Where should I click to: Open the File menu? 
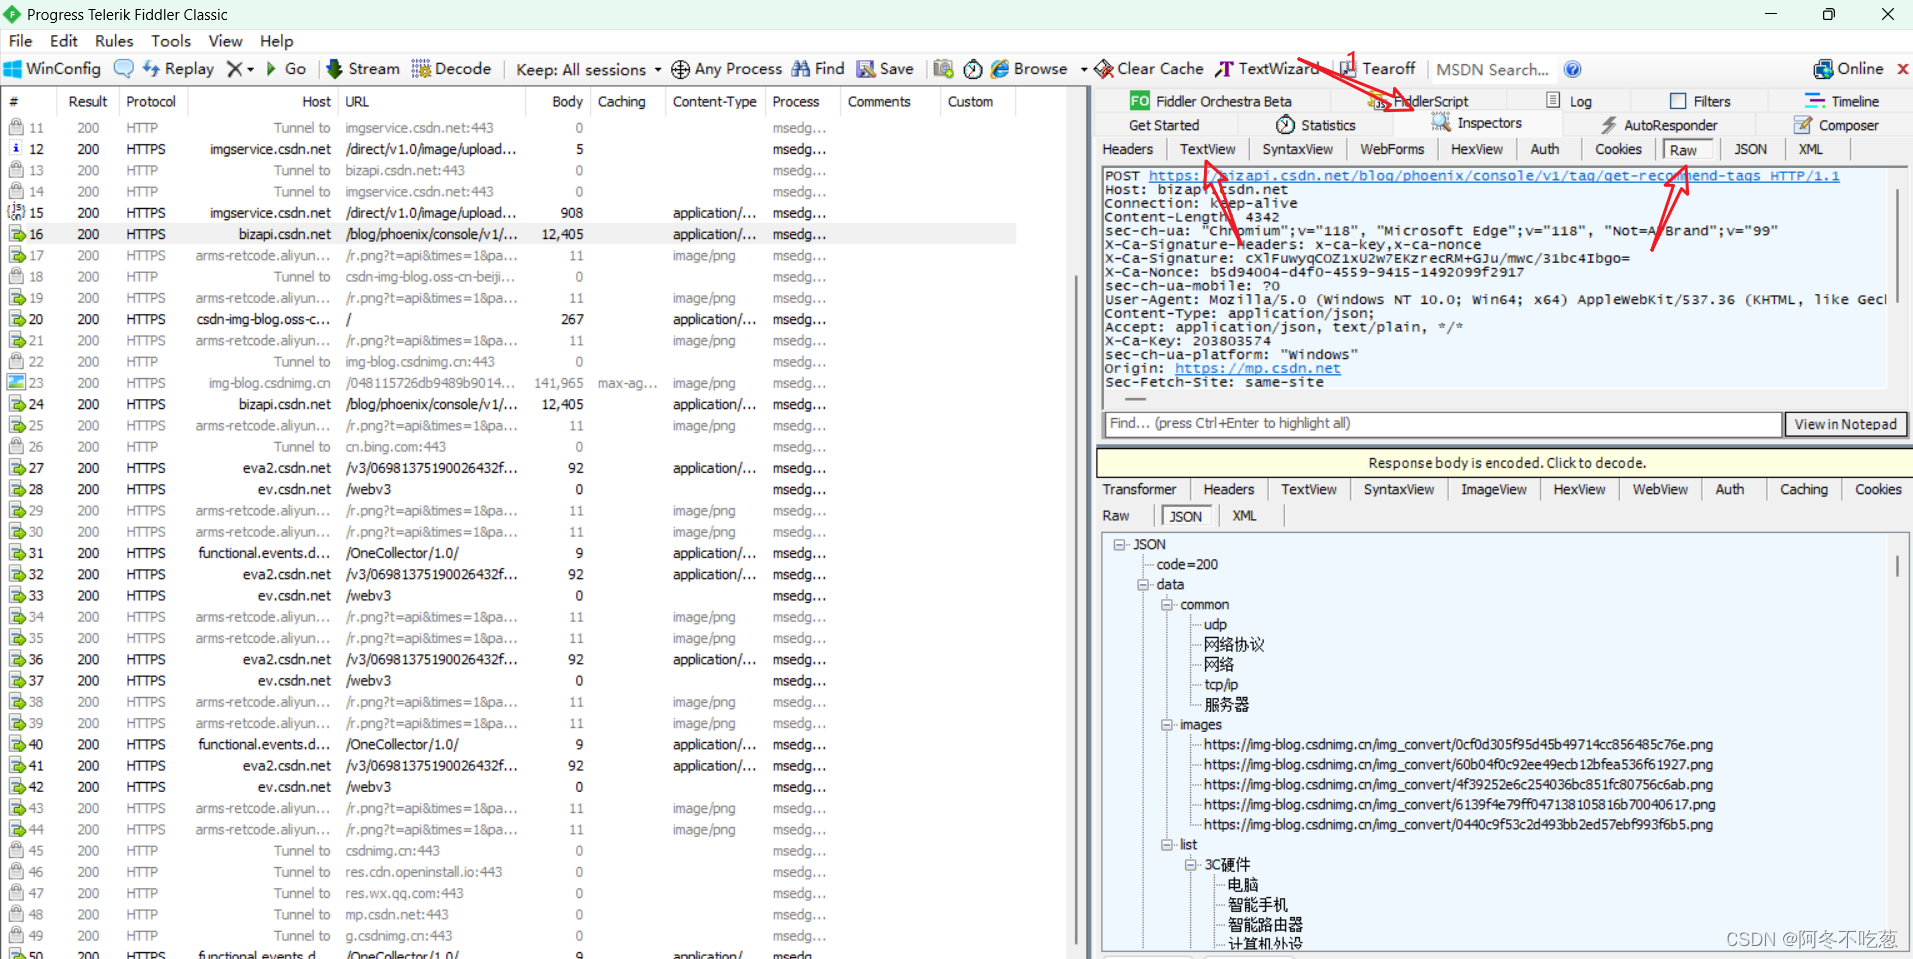coord(20,41)
